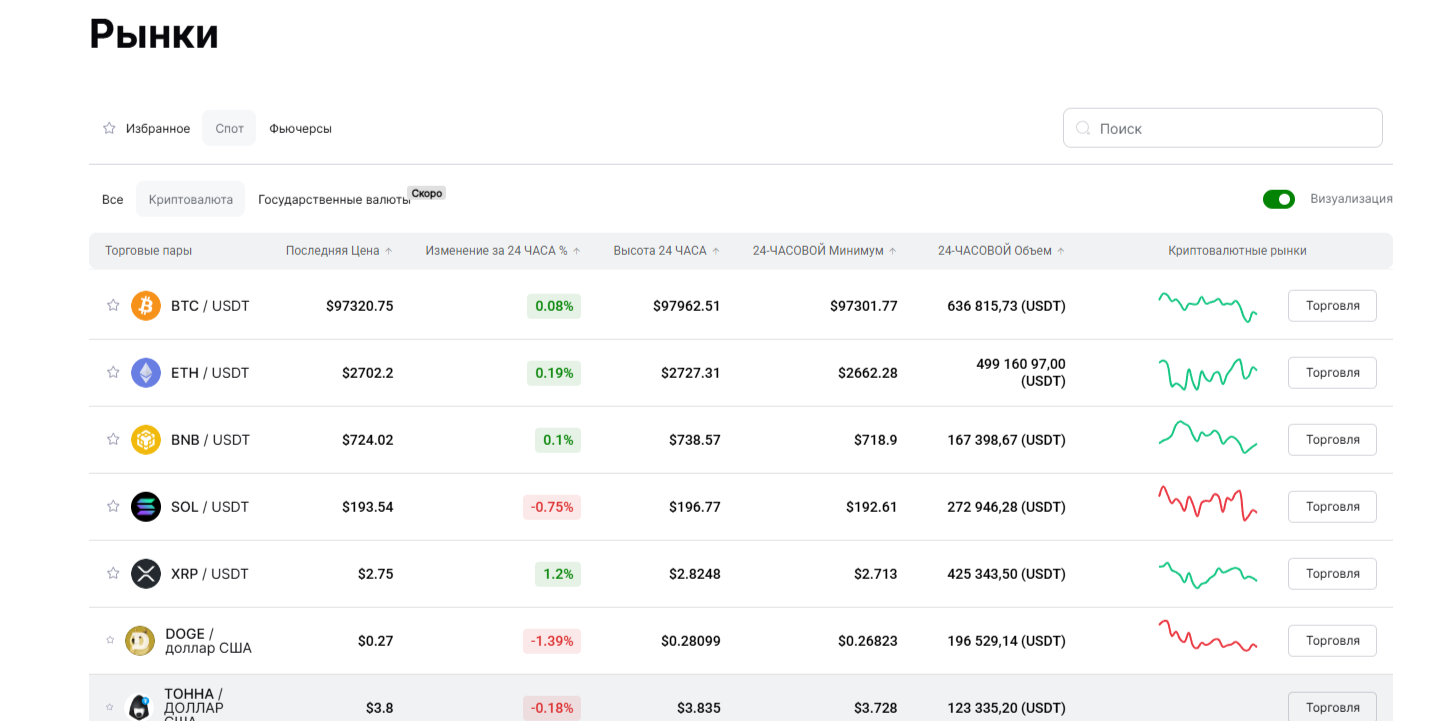Click the 0.08% change badge
The height and width of the screenshot is (721, 1456).
[554, 305]
